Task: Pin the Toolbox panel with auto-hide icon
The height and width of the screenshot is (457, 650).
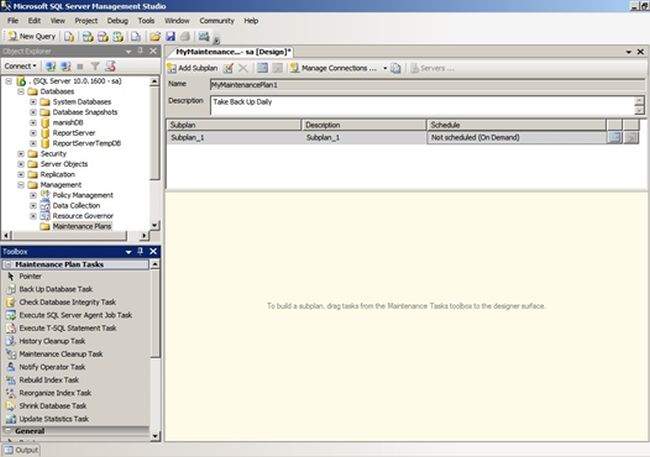Action: (140, 251)
